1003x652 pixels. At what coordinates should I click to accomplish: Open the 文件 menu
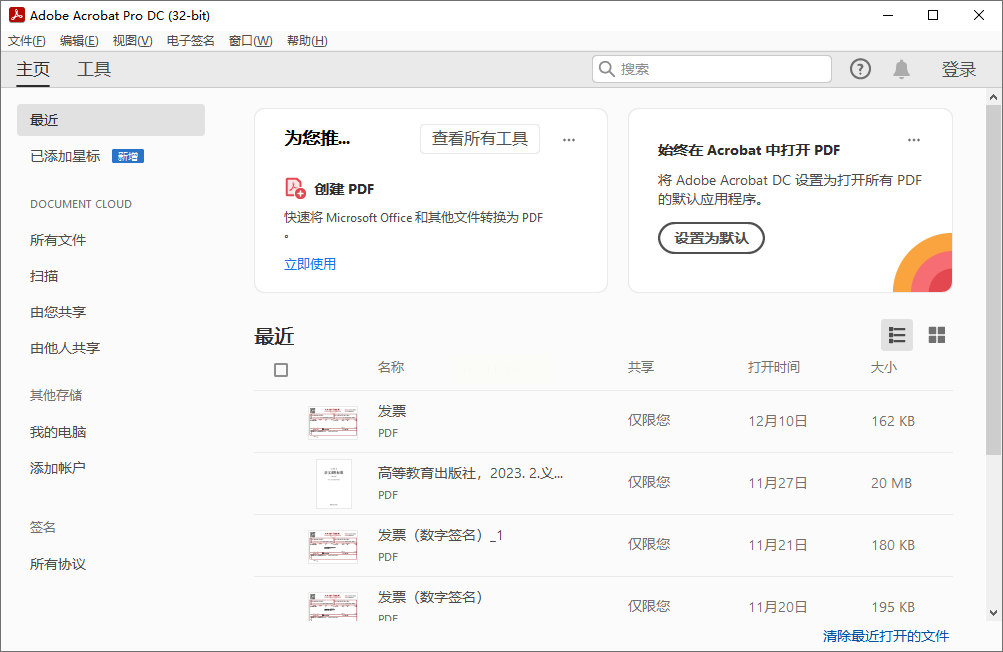[x=26, y=41]
